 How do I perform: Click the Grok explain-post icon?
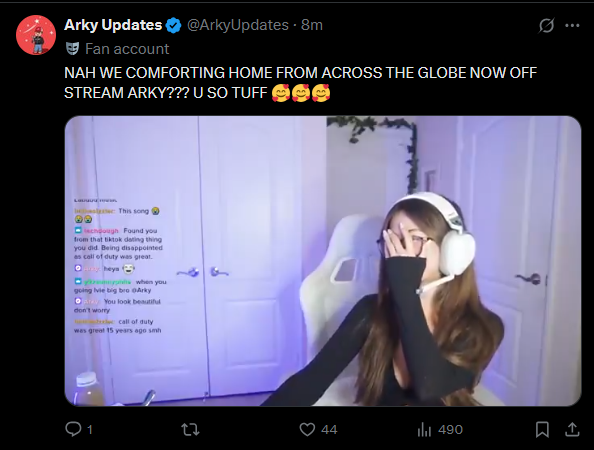546,25
